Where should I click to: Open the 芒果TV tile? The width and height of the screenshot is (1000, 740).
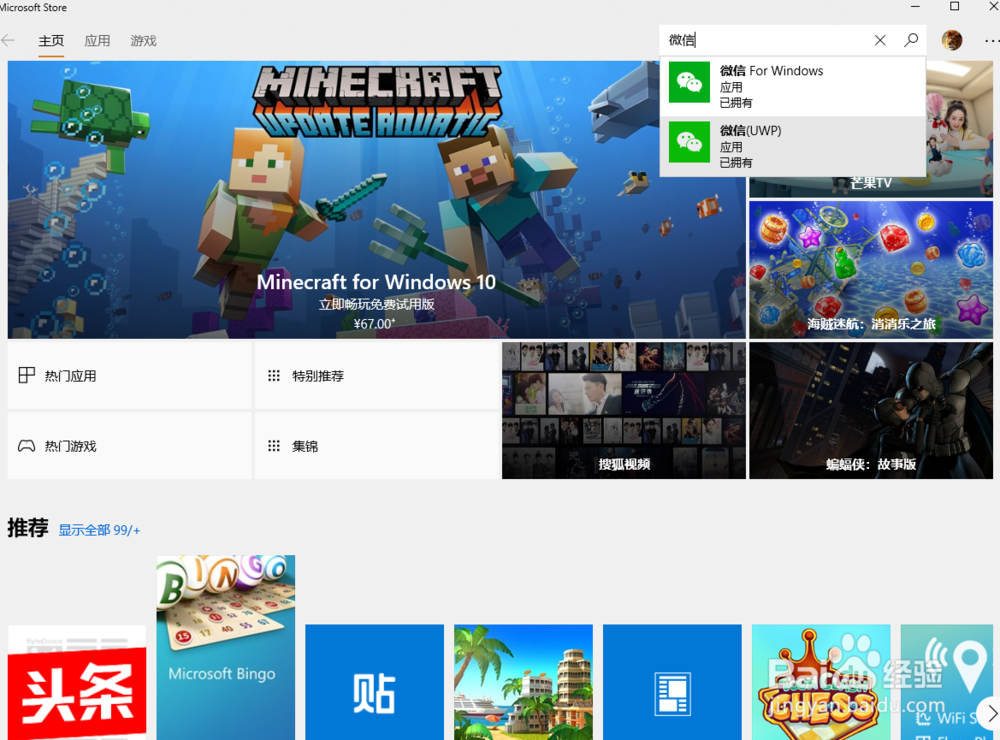click(x=871, y=184)
